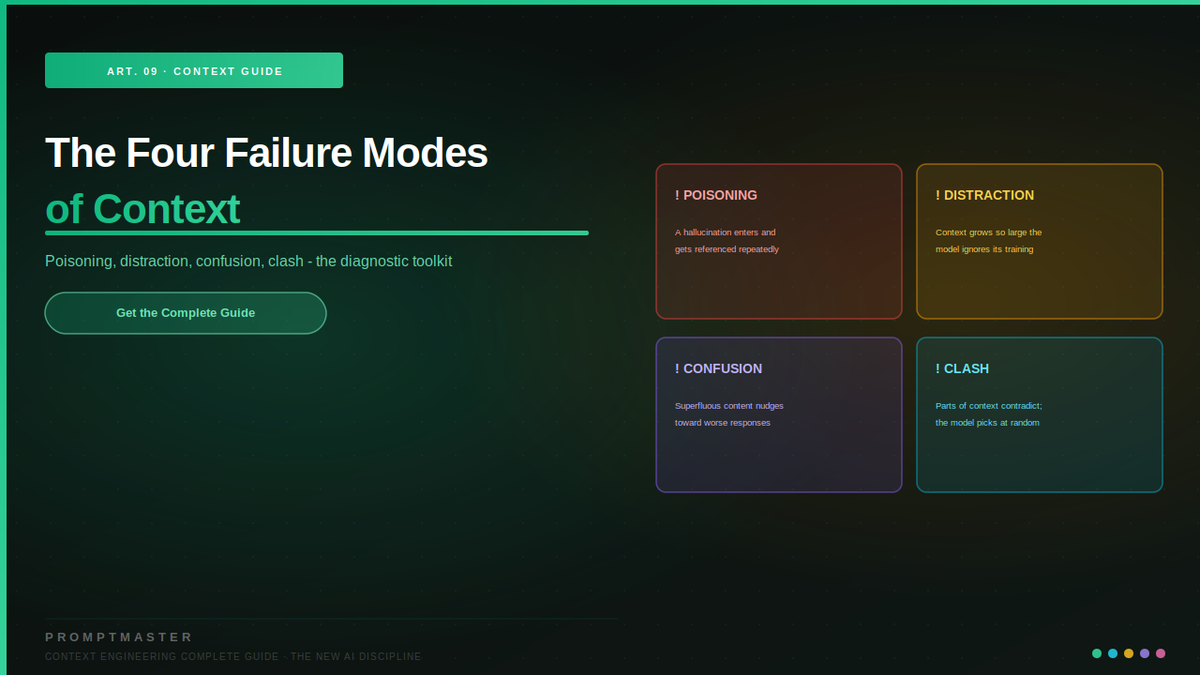Open the POISONING failure mode card
This screenshot has height=675, width=1200.
(779, 241)
